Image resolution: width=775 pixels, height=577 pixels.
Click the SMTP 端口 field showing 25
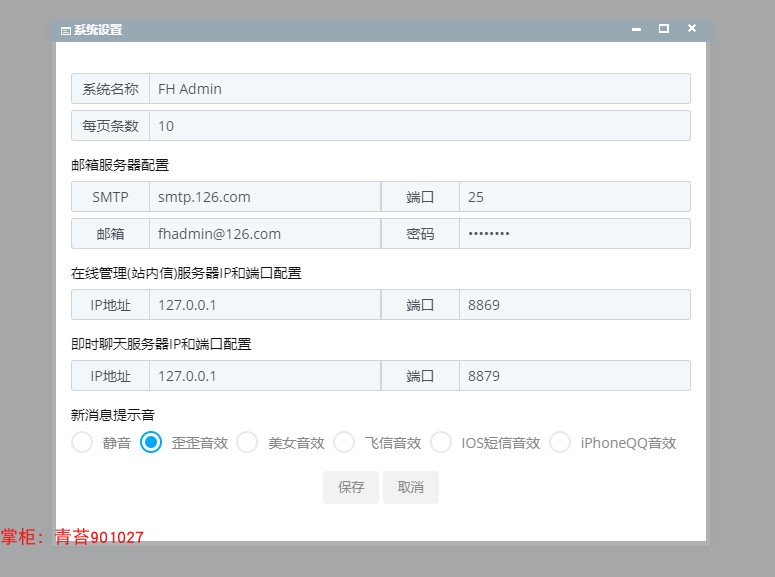coord(575,197)
